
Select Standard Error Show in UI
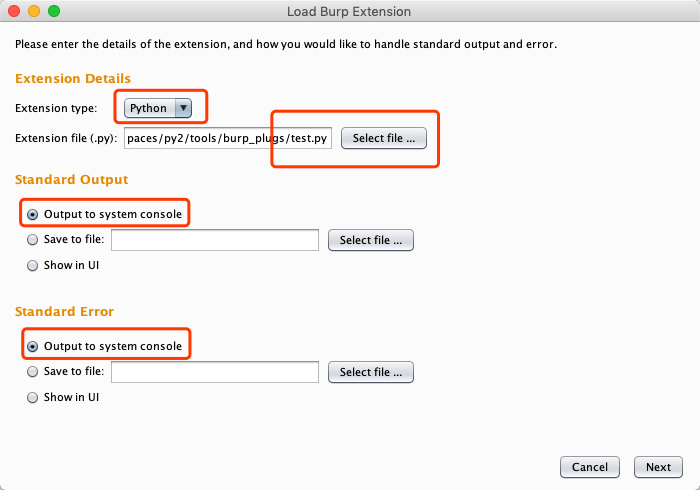tap(33, 398)
